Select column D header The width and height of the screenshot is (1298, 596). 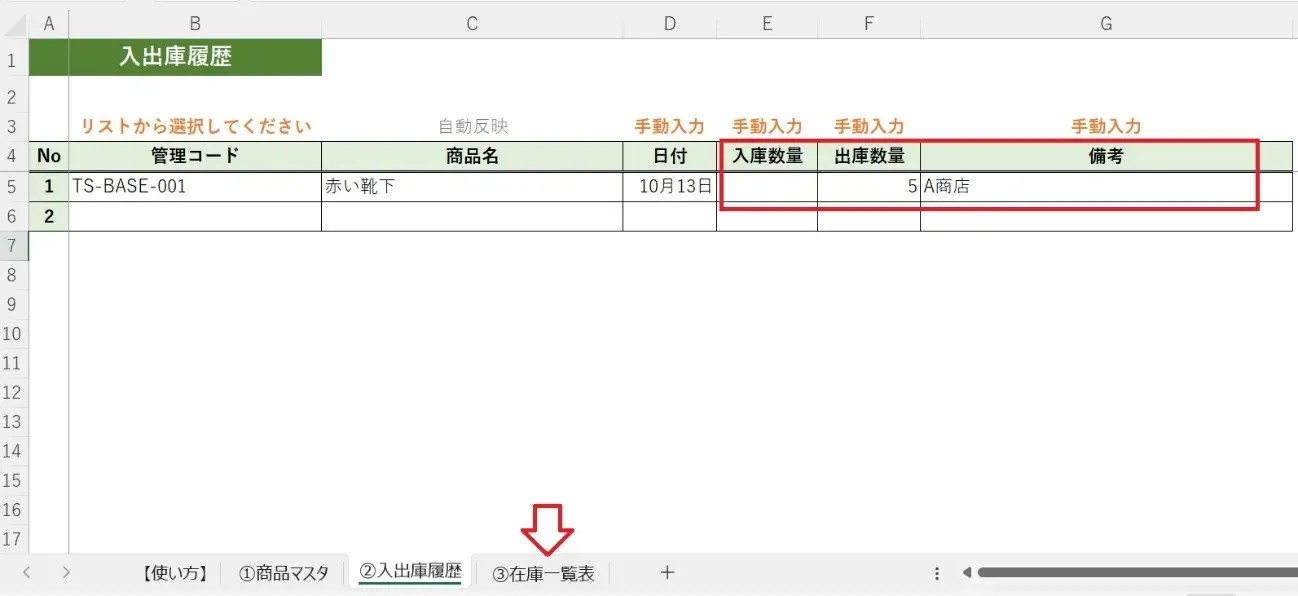pyautogui.click(x=669, y=24)
